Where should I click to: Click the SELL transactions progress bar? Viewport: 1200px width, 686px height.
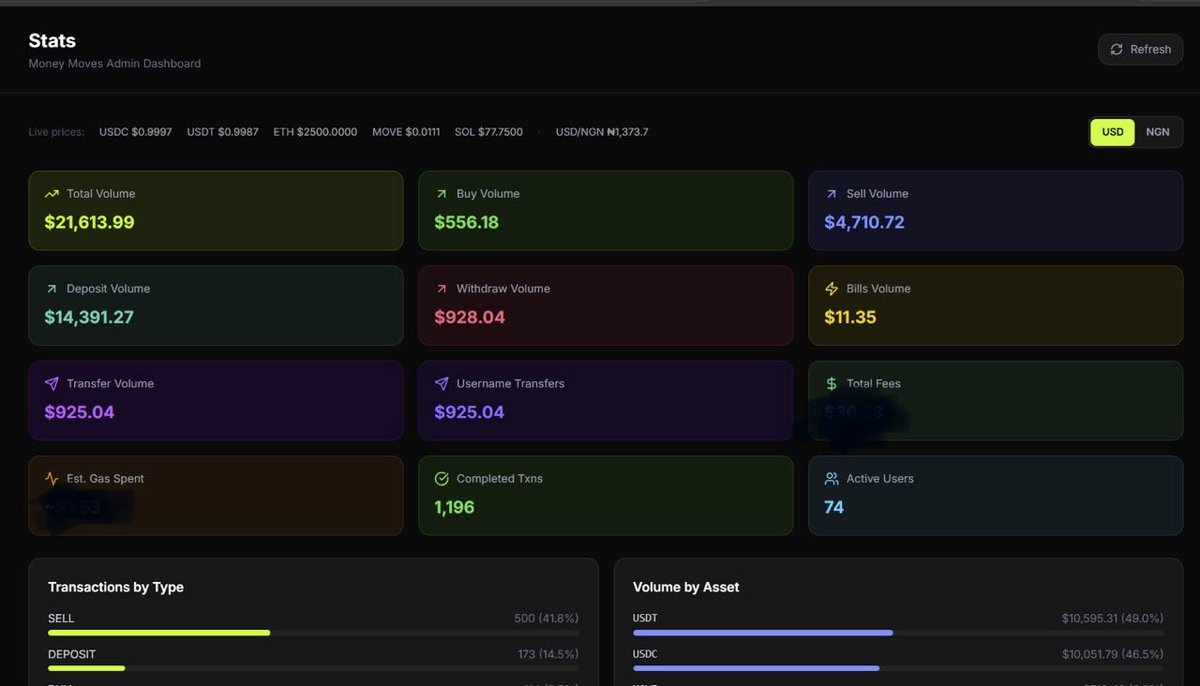(313, 633)
